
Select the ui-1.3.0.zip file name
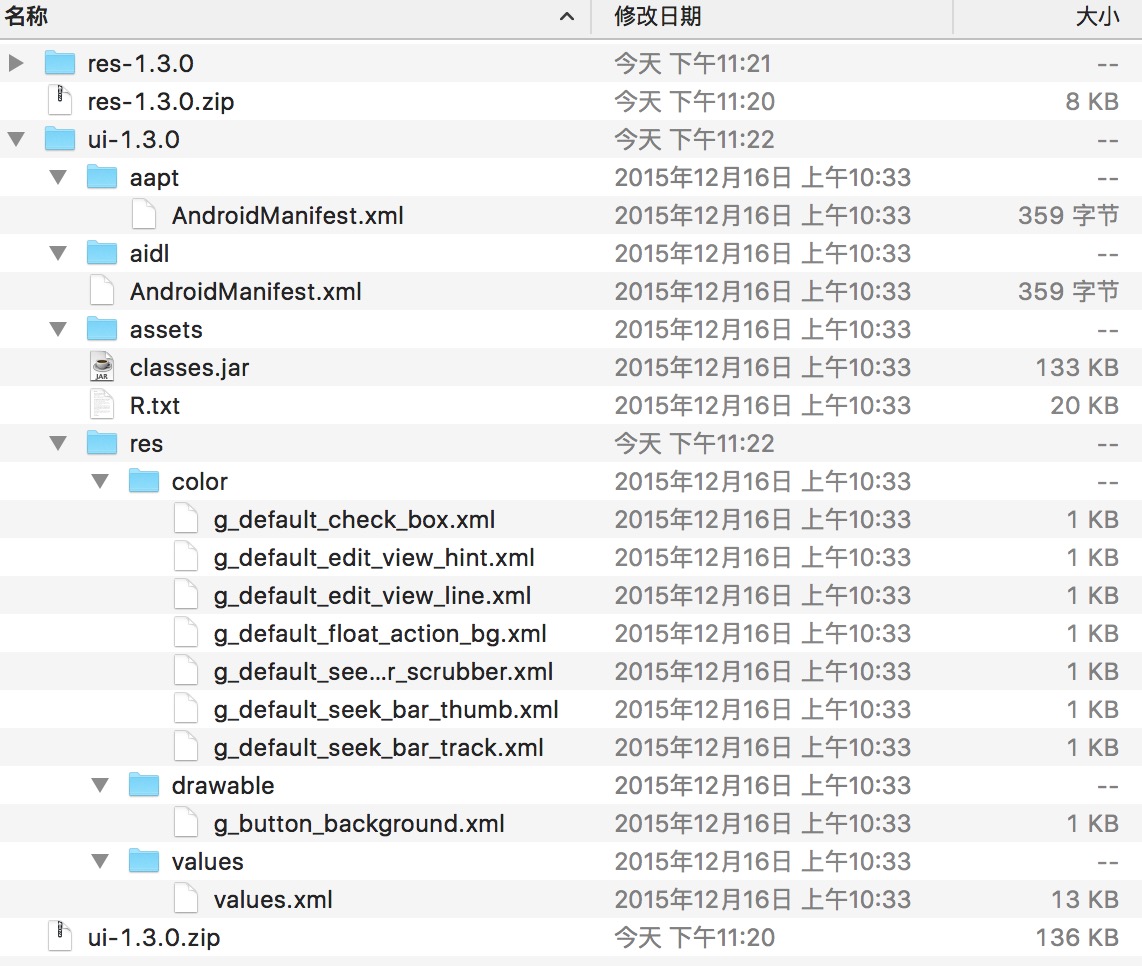point(154,937)
